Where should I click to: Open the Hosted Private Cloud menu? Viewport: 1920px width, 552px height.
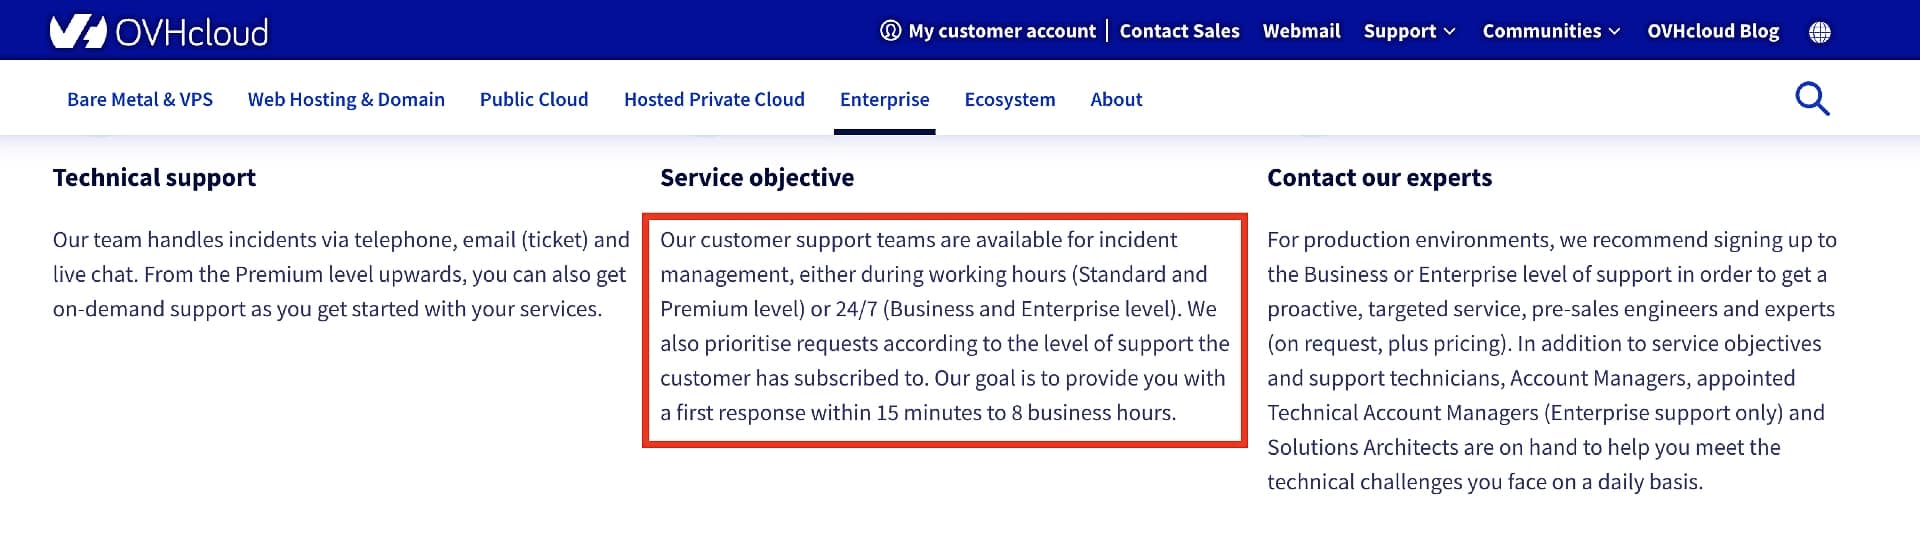tap(714, 99)
